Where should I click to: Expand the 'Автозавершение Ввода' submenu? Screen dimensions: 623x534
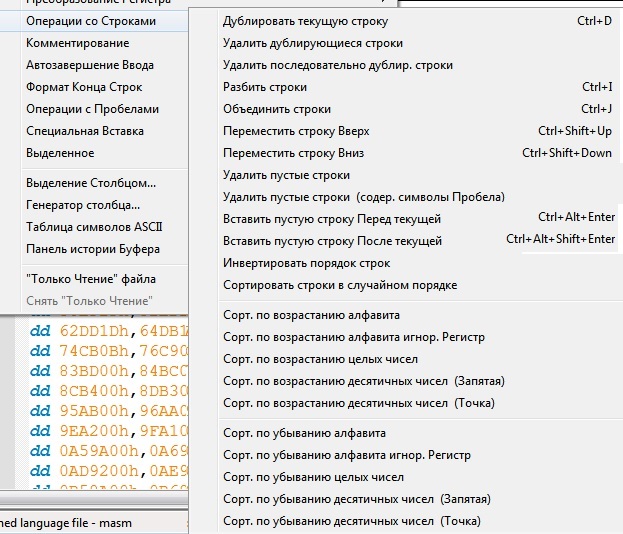(x=90, y=65)
